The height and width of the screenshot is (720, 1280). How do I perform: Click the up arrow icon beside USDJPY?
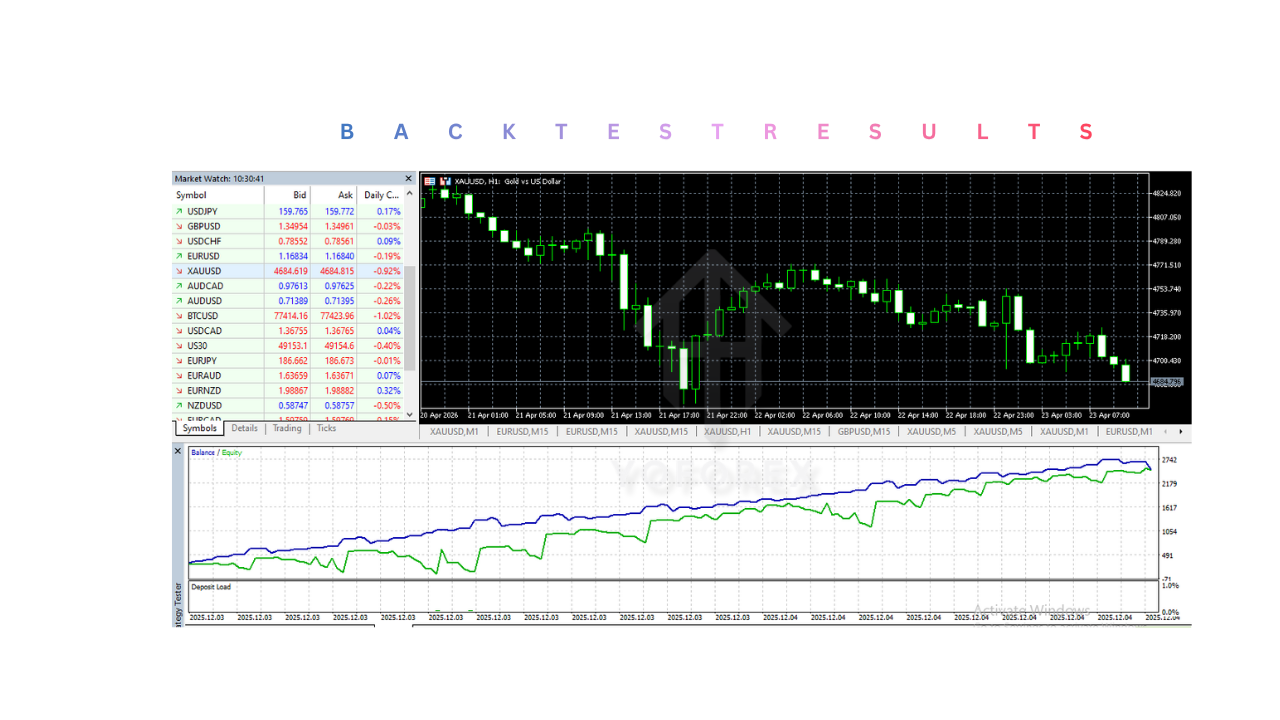pos(179,212)
